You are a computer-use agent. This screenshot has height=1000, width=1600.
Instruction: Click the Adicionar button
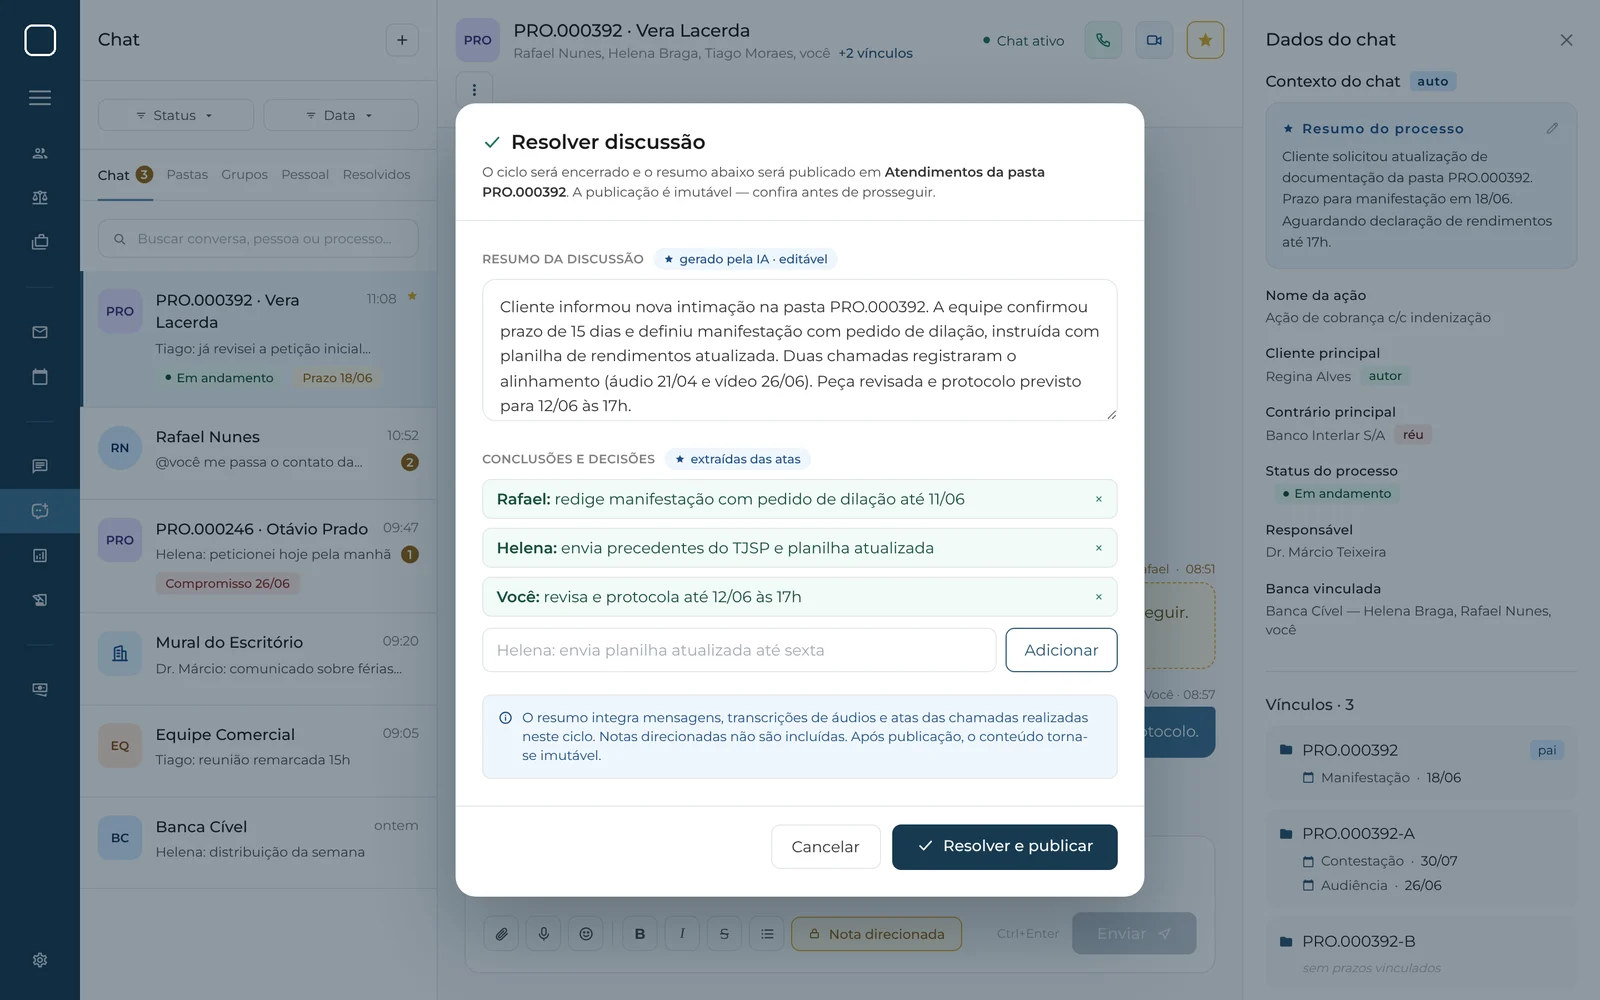(x=1061, y=650)
